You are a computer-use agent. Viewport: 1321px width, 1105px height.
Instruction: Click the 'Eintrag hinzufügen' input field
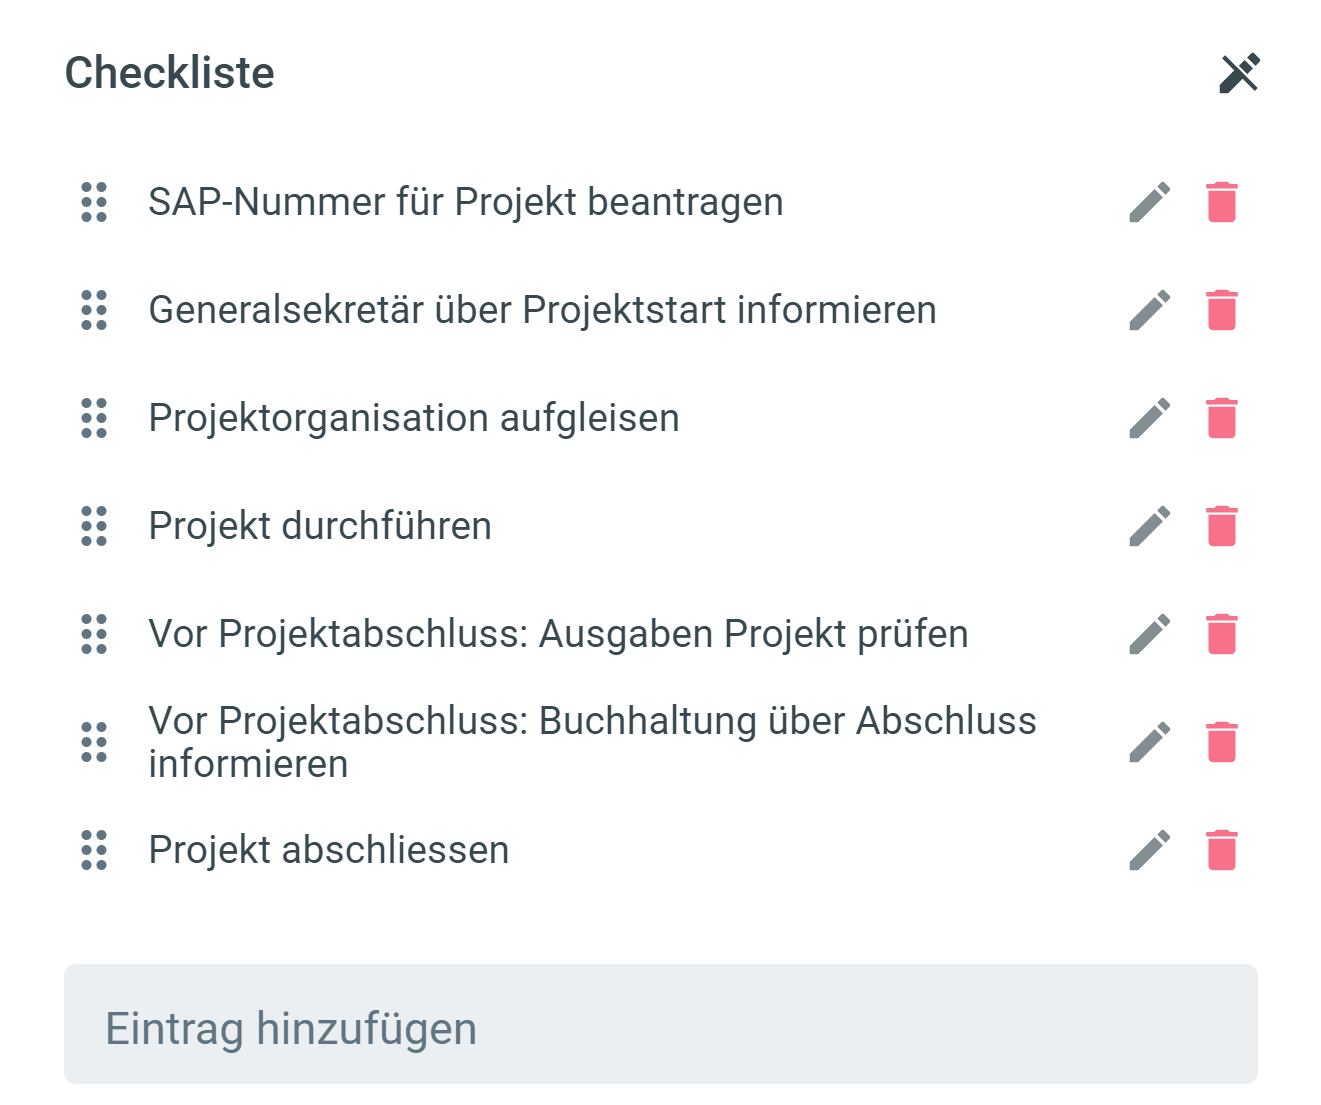tap(660, 1025)
